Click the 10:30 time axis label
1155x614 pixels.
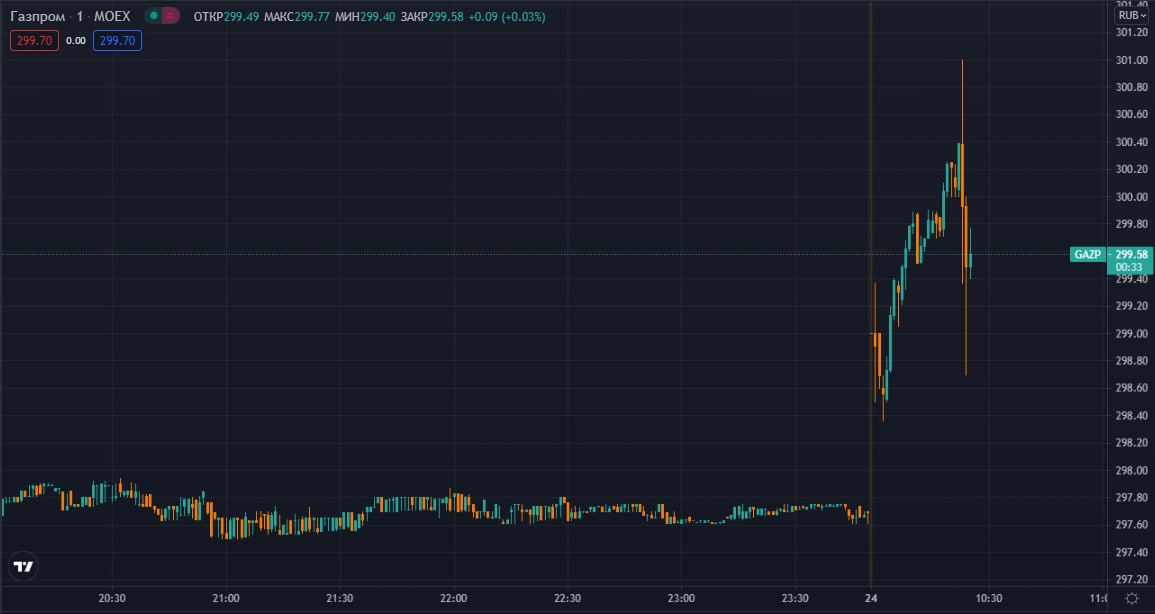(x=989, y=599)
